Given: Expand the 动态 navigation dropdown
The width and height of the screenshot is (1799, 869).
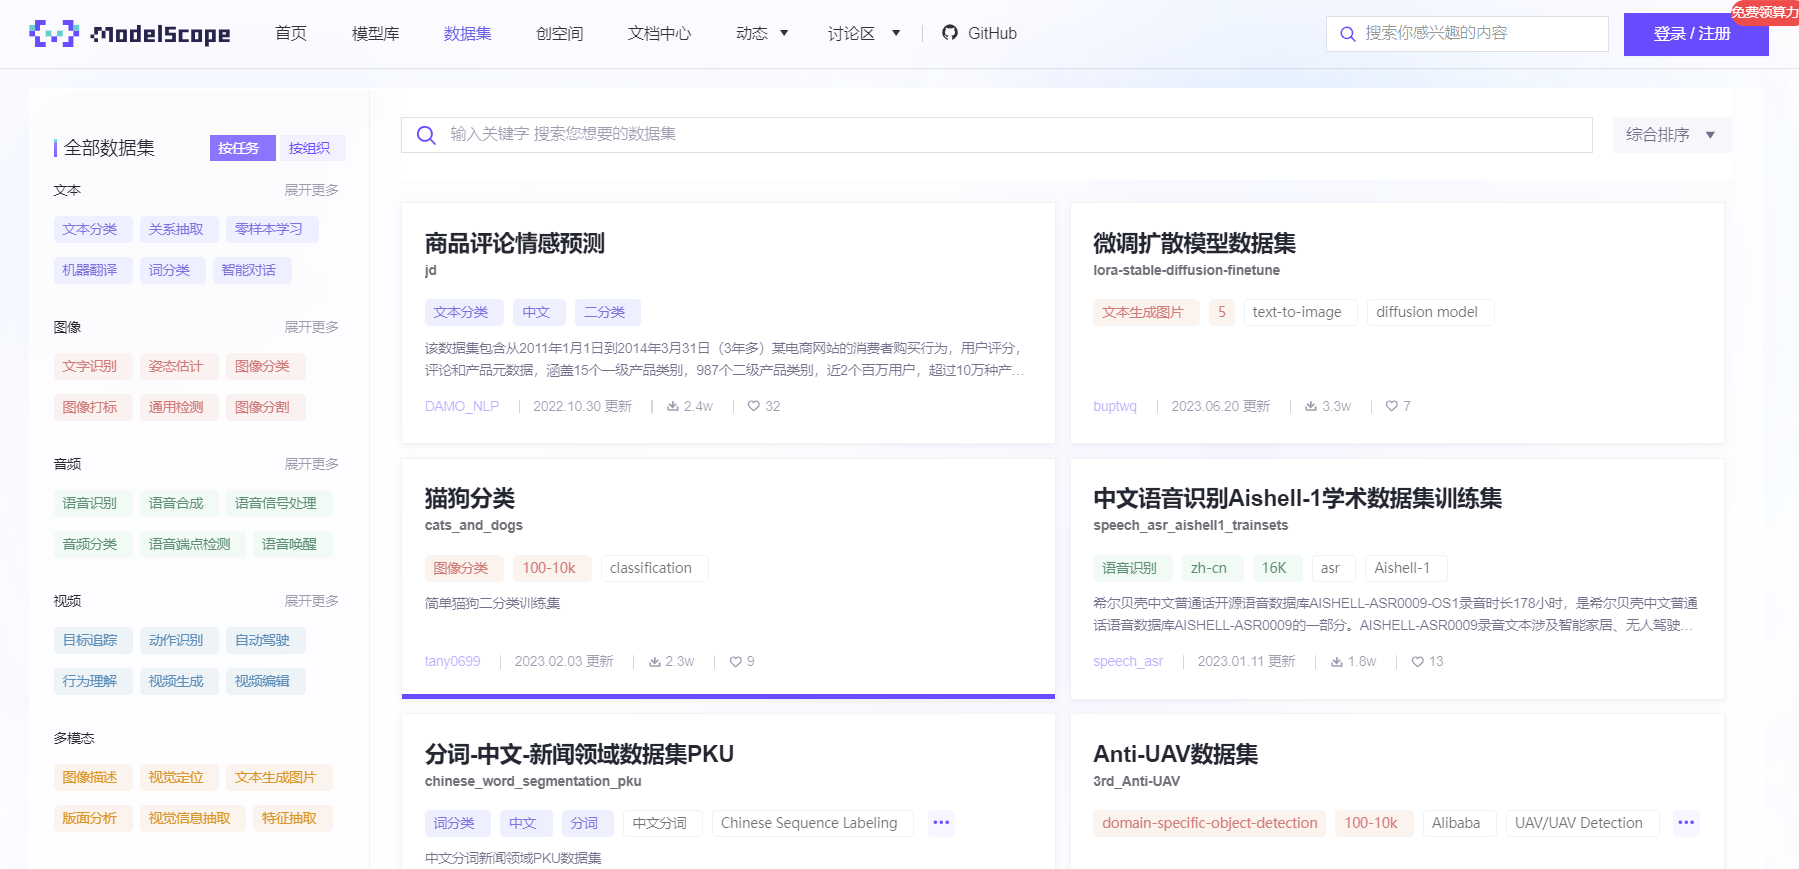Looking at the screenshot, I should click(x=762, y=33).
